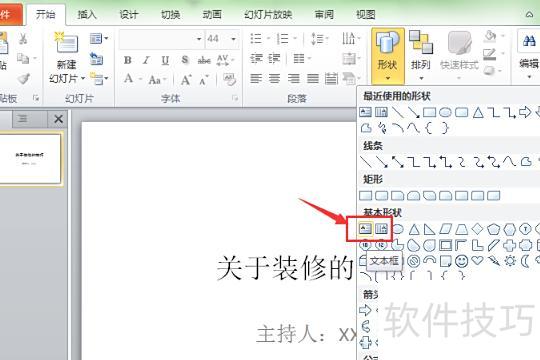This screenshot has height=360, width=540.
Task: Open the font color A dropdown
Action: point(133,79)
